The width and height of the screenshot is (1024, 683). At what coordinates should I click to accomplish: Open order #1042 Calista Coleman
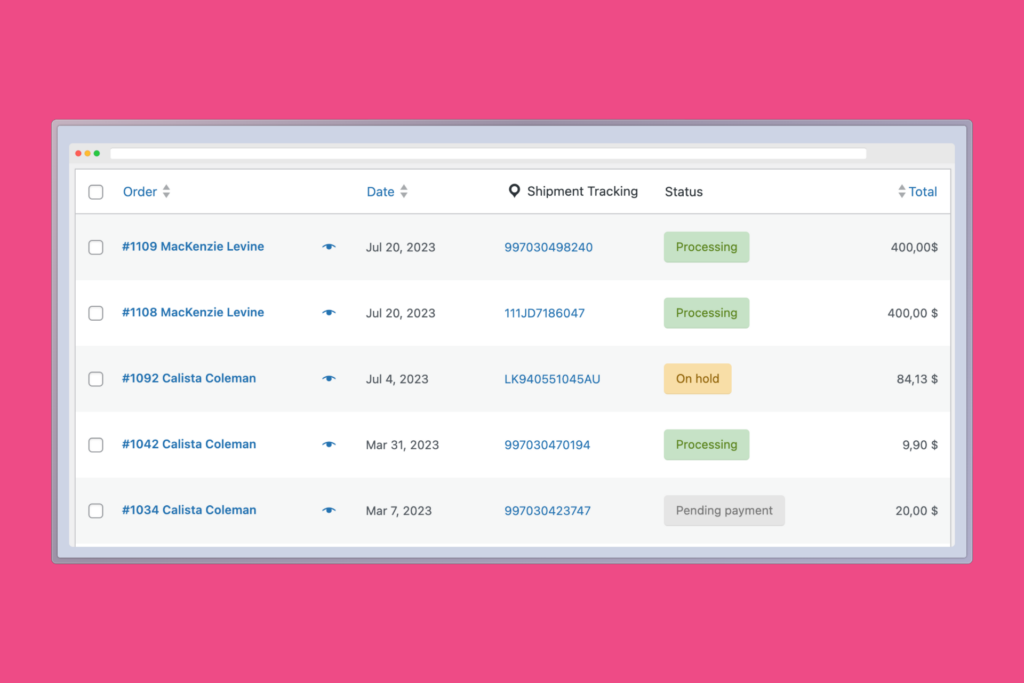(189, 445)
